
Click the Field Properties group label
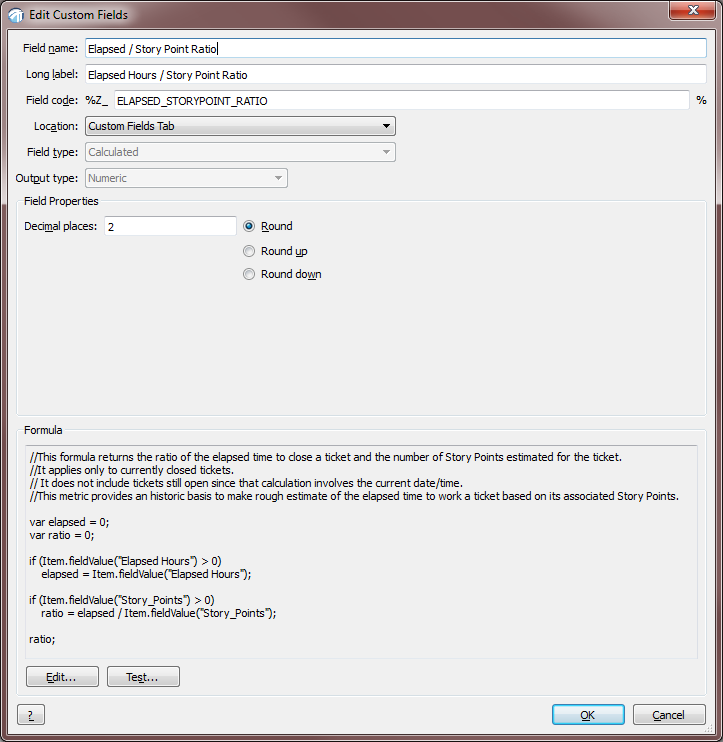pos(61,201)
